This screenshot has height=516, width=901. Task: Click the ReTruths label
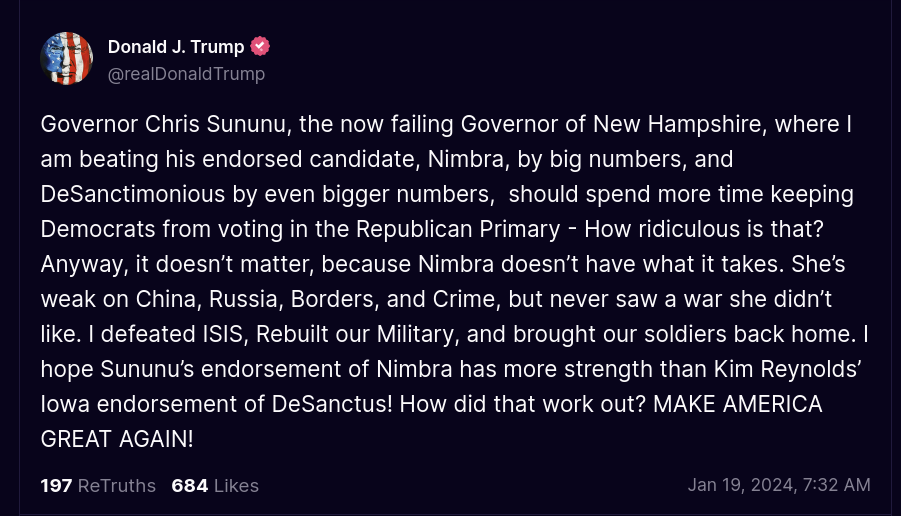click(x=117, y=486)
